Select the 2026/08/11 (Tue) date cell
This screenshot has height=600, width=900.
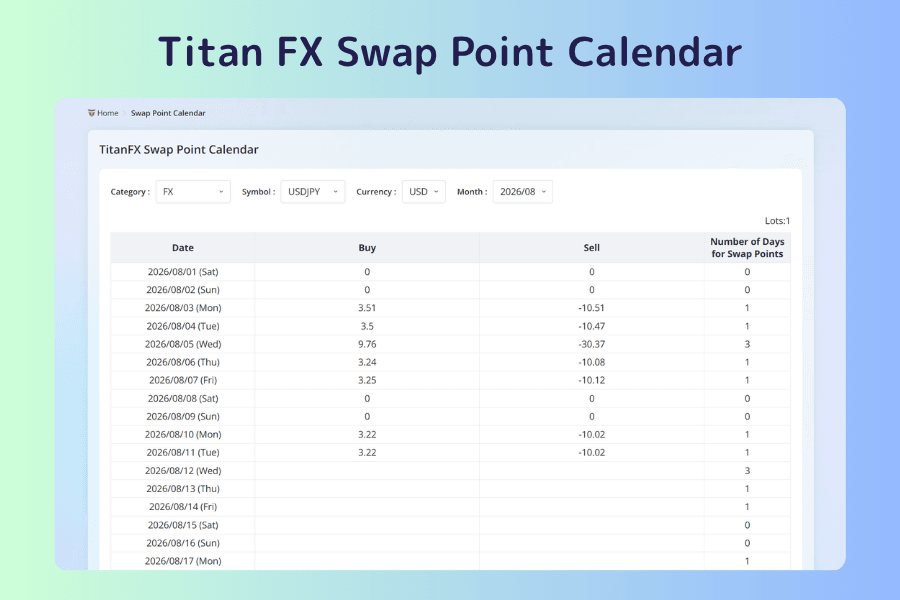click(x=183, y=452)
